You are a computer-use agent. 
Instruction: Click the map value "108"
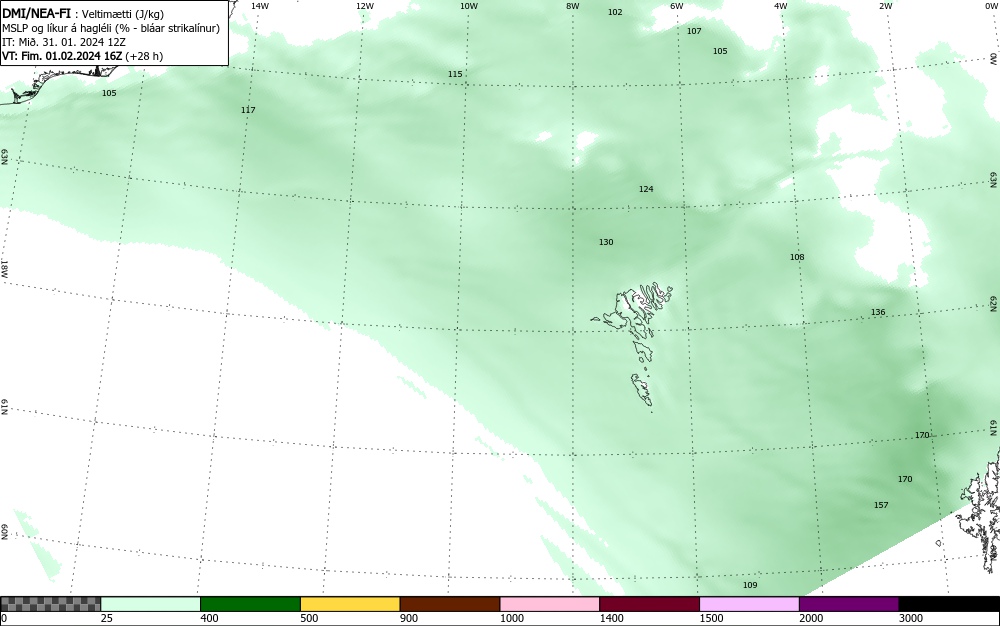pos(797,258)
